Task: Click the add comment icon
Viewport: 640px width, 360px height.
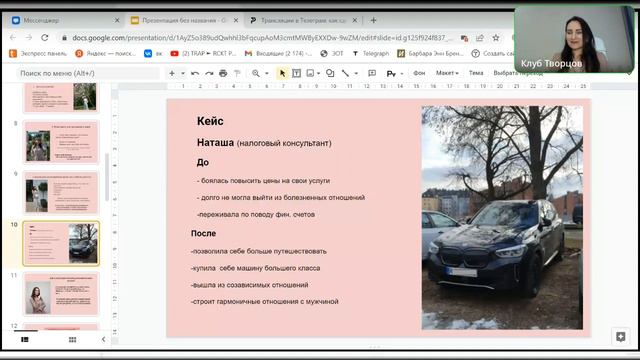Action: (x=372, y=73)
